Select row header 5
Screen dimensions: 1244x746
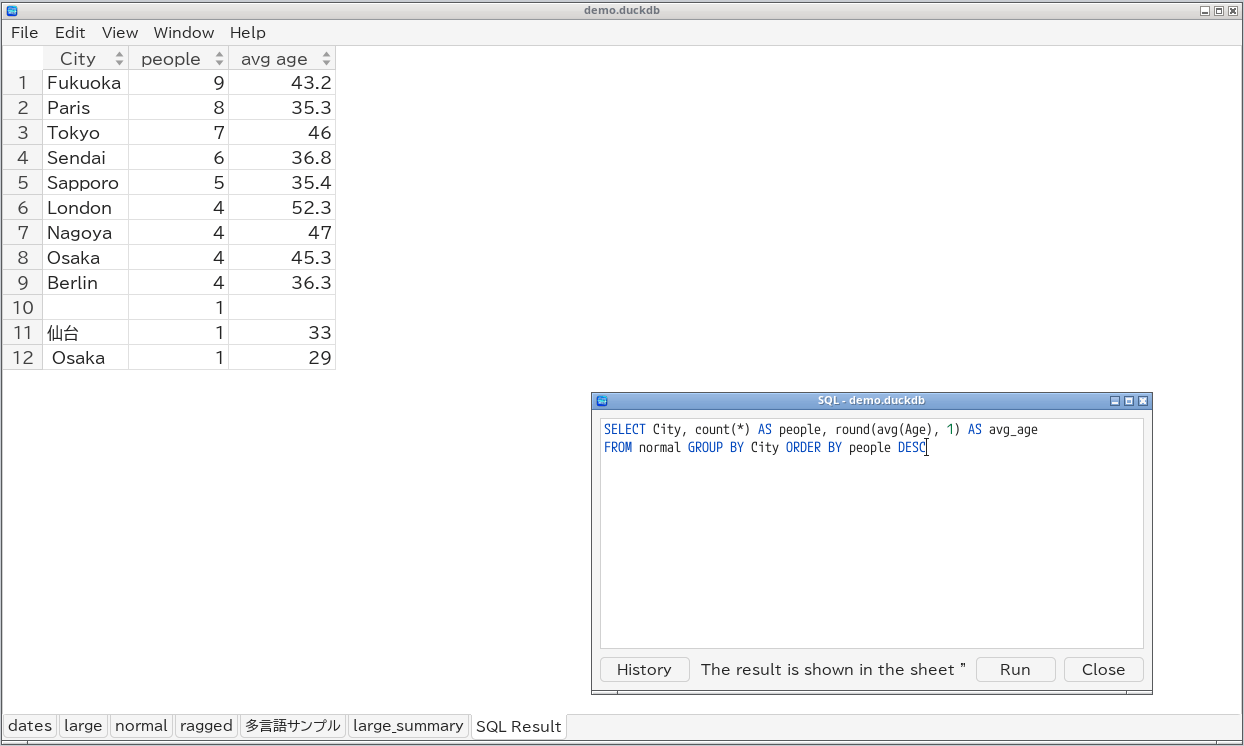pyautogui.click(x=22, y=183)
